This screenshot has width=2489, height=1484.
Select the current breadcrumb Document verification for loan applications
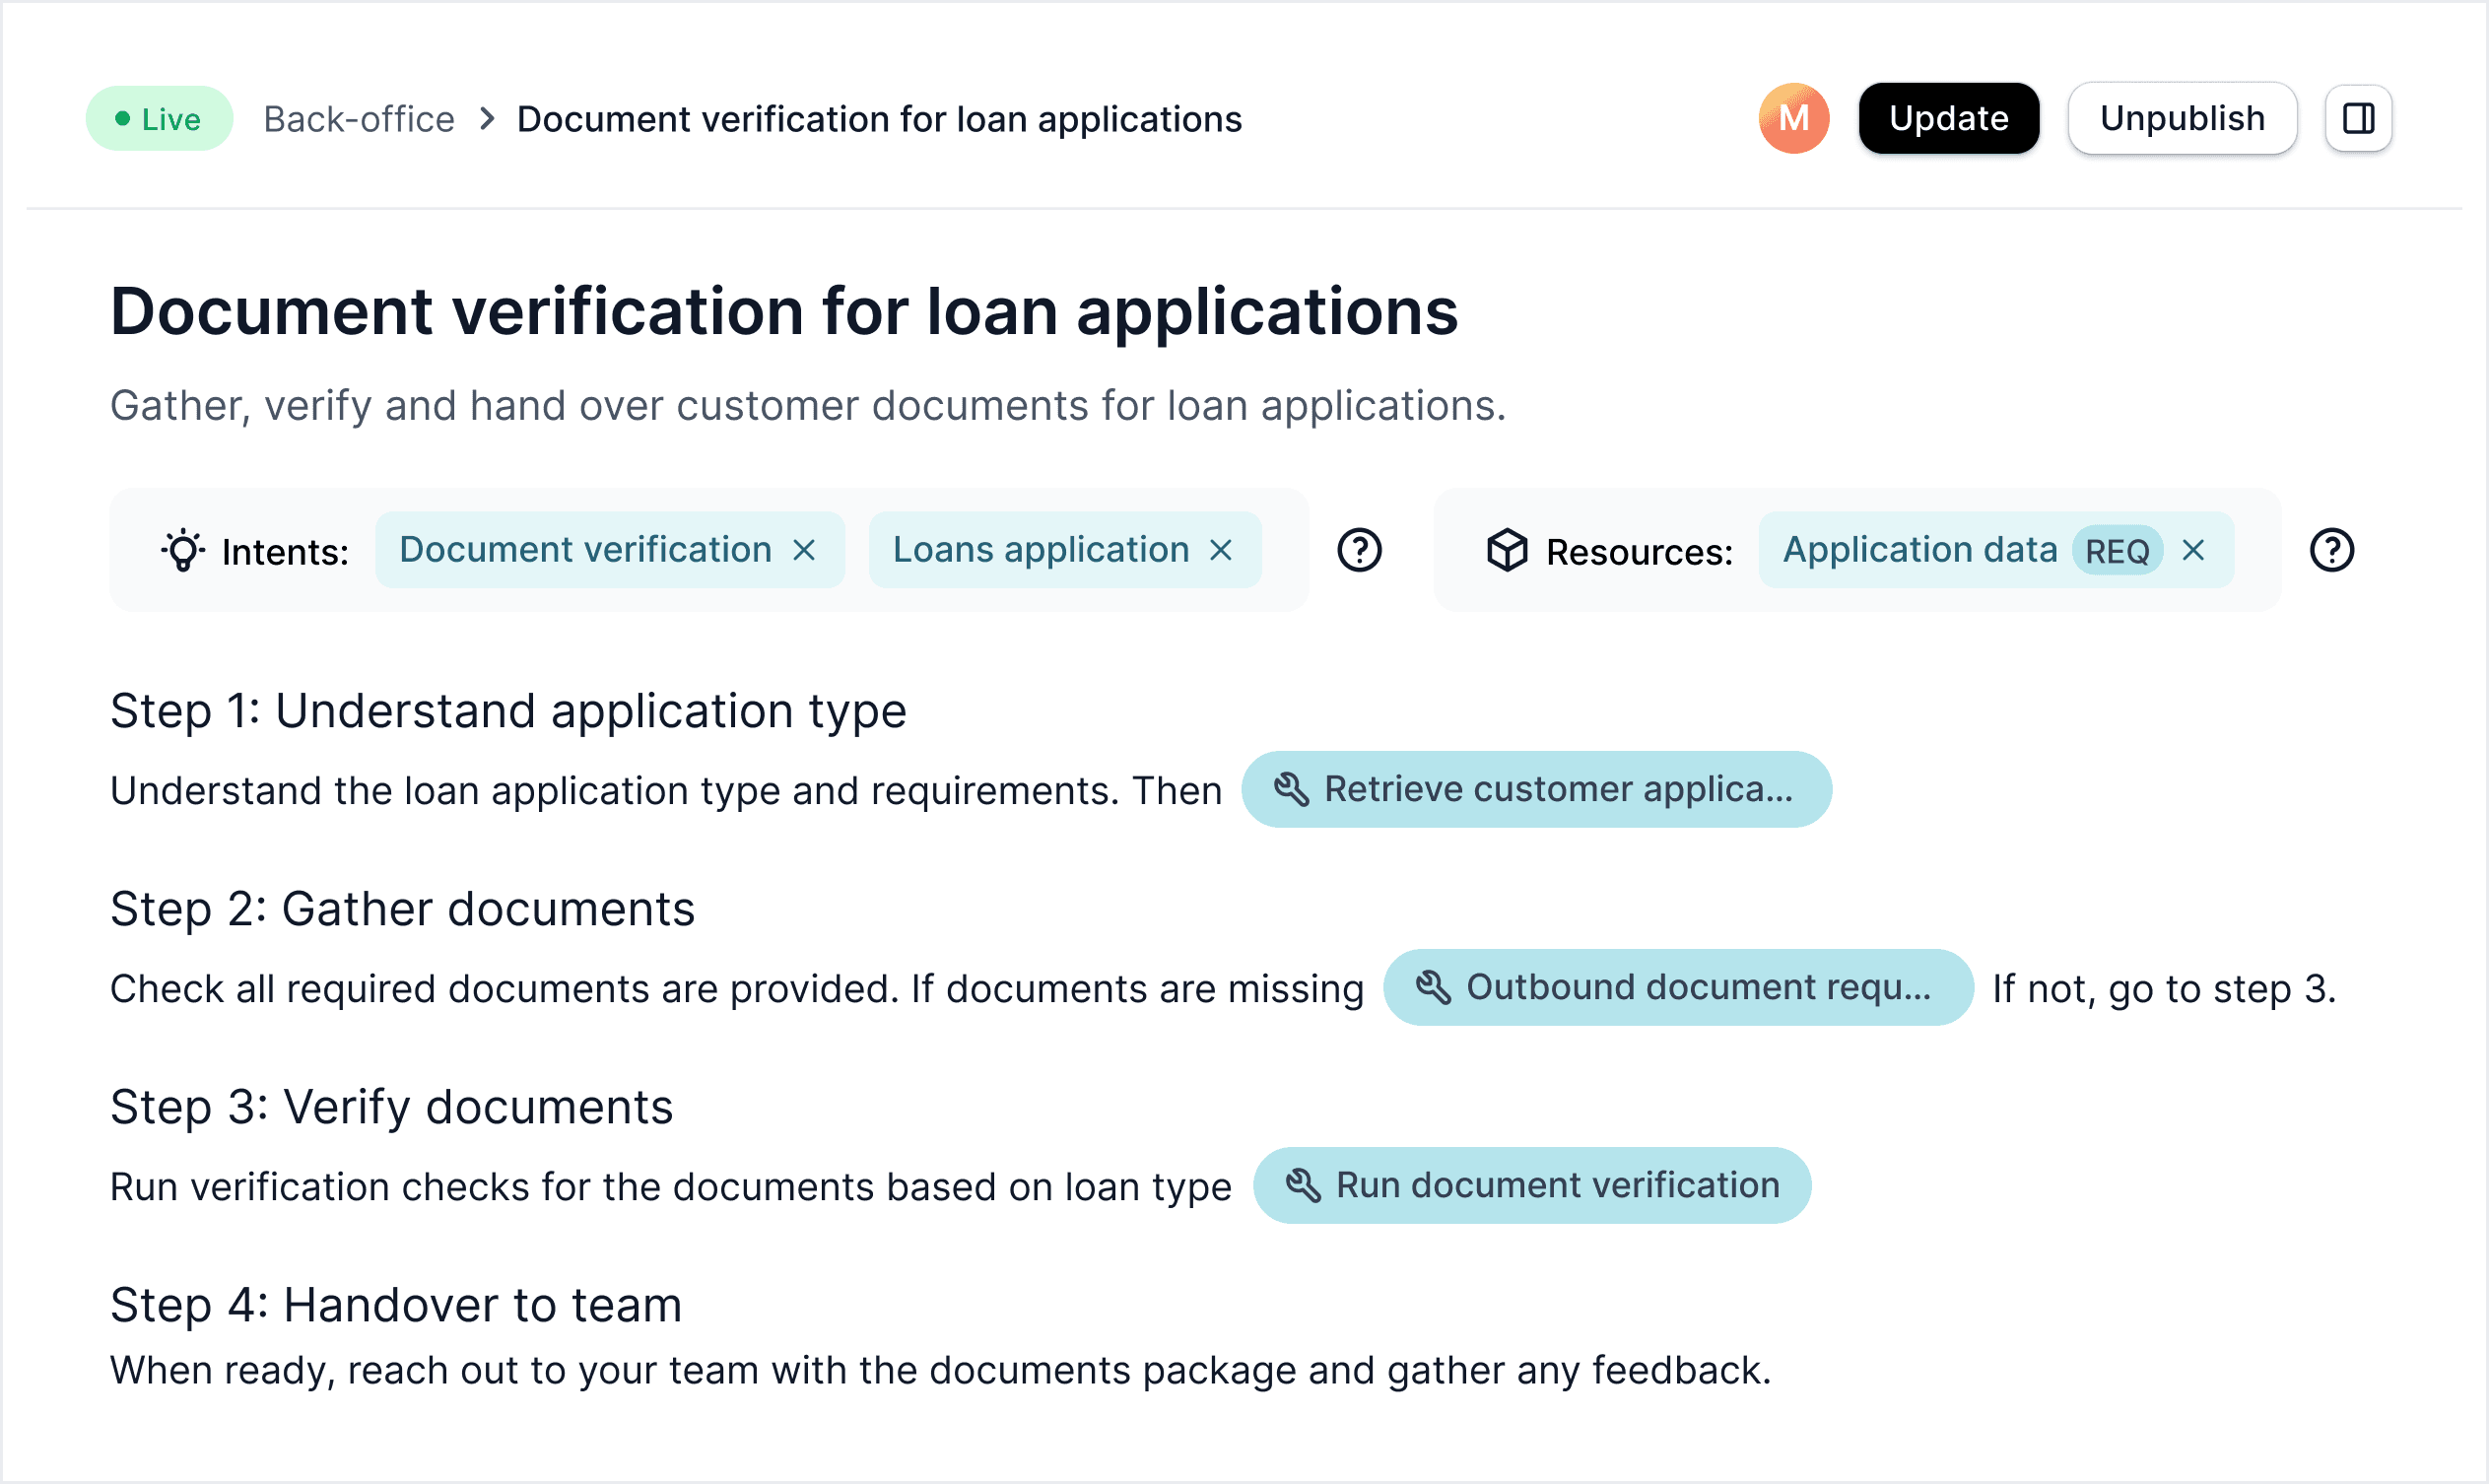pos(879,118)
